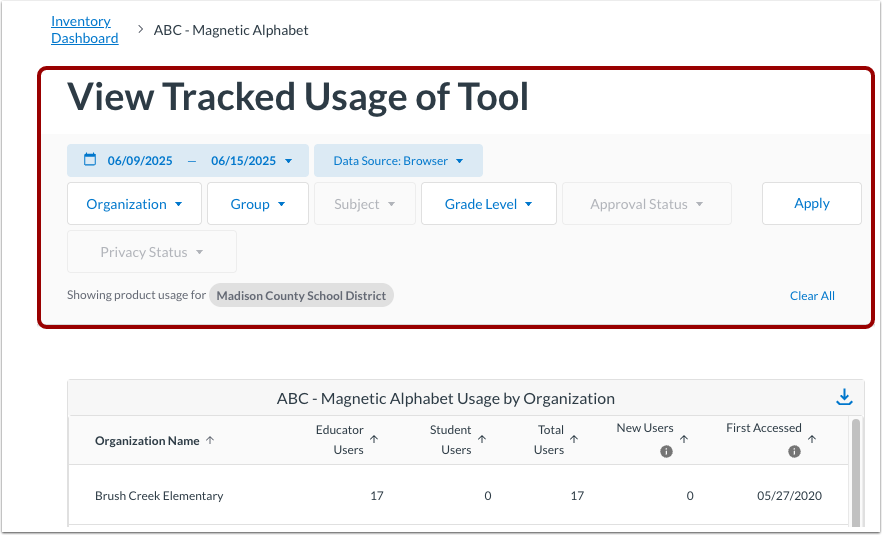Viewport: 882px width, 535px height.
Task: Open the Privacy Status filter dropdown
Action: pyautogui.click(x=152, y=252)
